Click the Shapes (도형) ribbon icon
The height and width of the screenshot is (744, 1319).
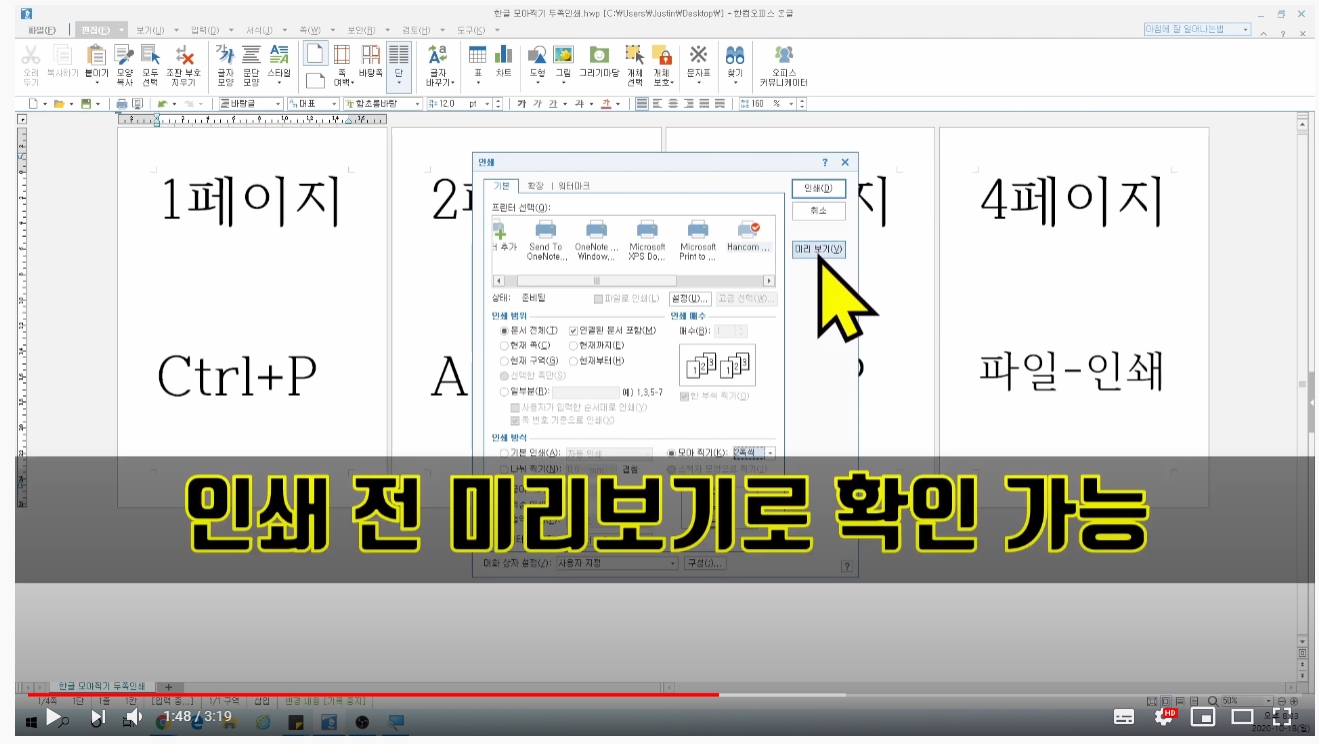pos(537,65)
